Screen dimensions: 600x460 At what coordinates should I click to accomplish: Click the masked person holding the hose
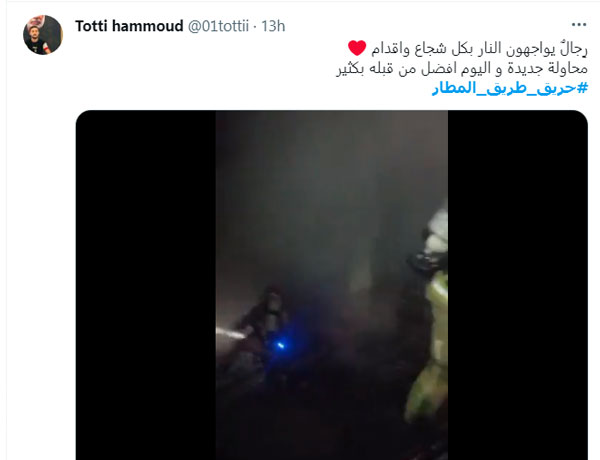264,321
